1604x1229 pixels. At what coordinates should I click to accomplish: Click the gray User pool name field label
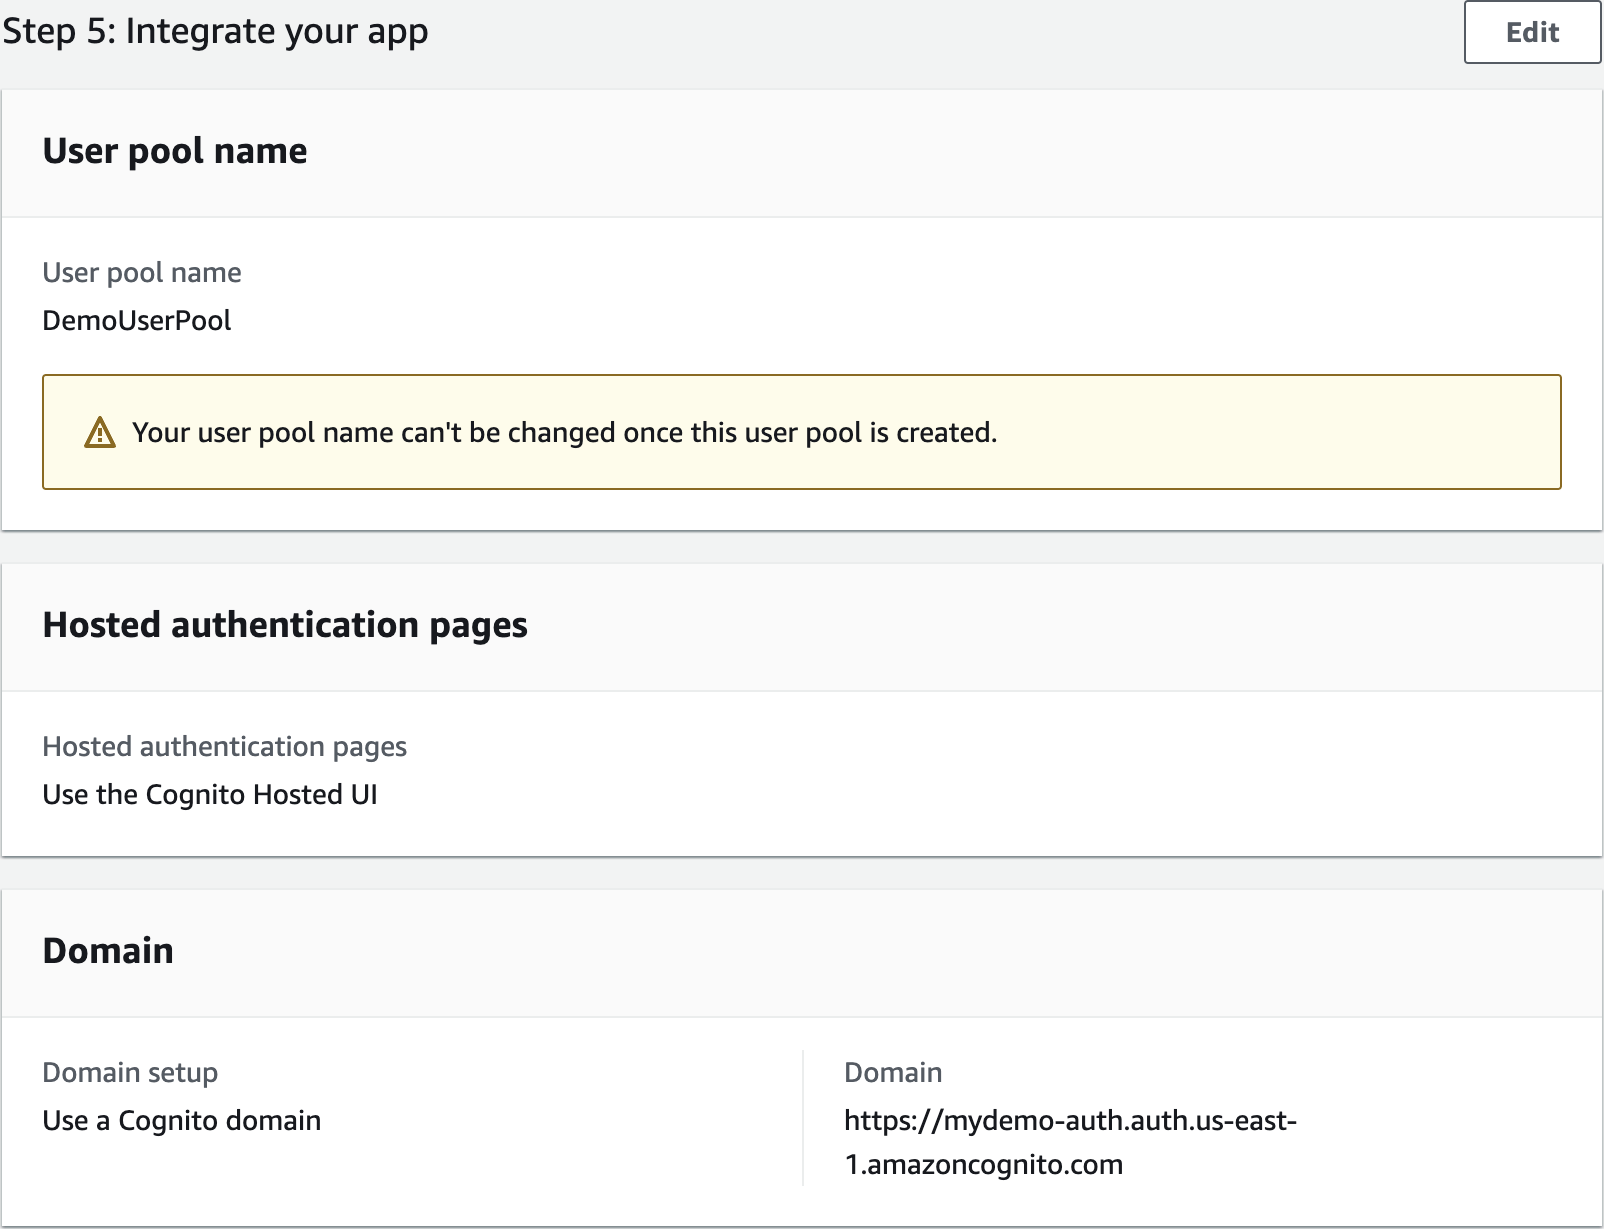point(142,273)
